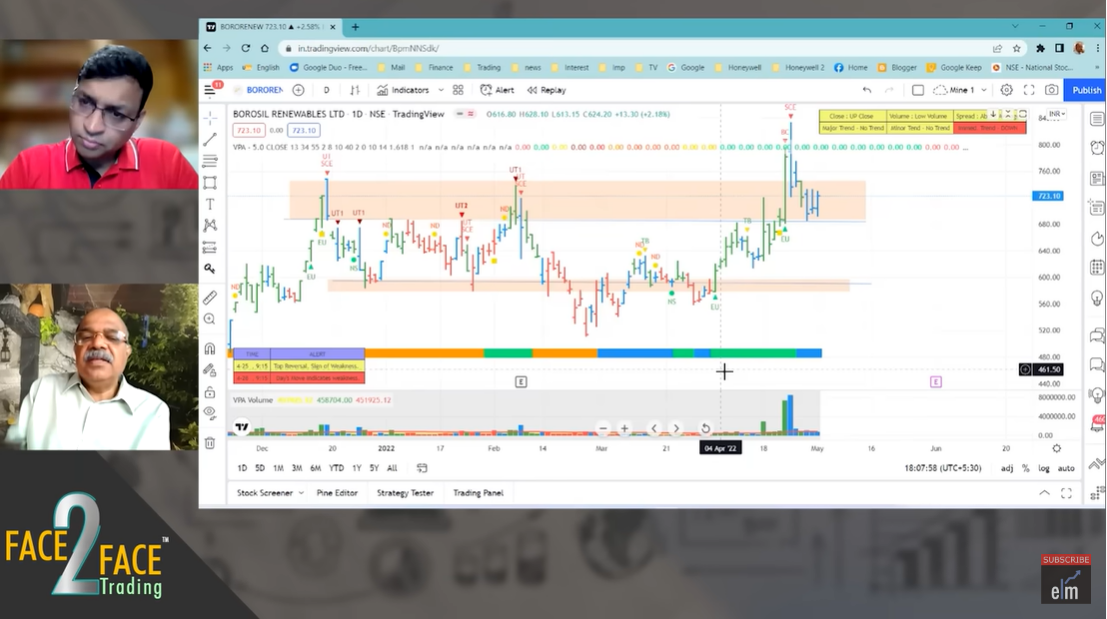Reload the page in browser
The height and width of the screenshot is (619, 1107).
click(245, 48)
